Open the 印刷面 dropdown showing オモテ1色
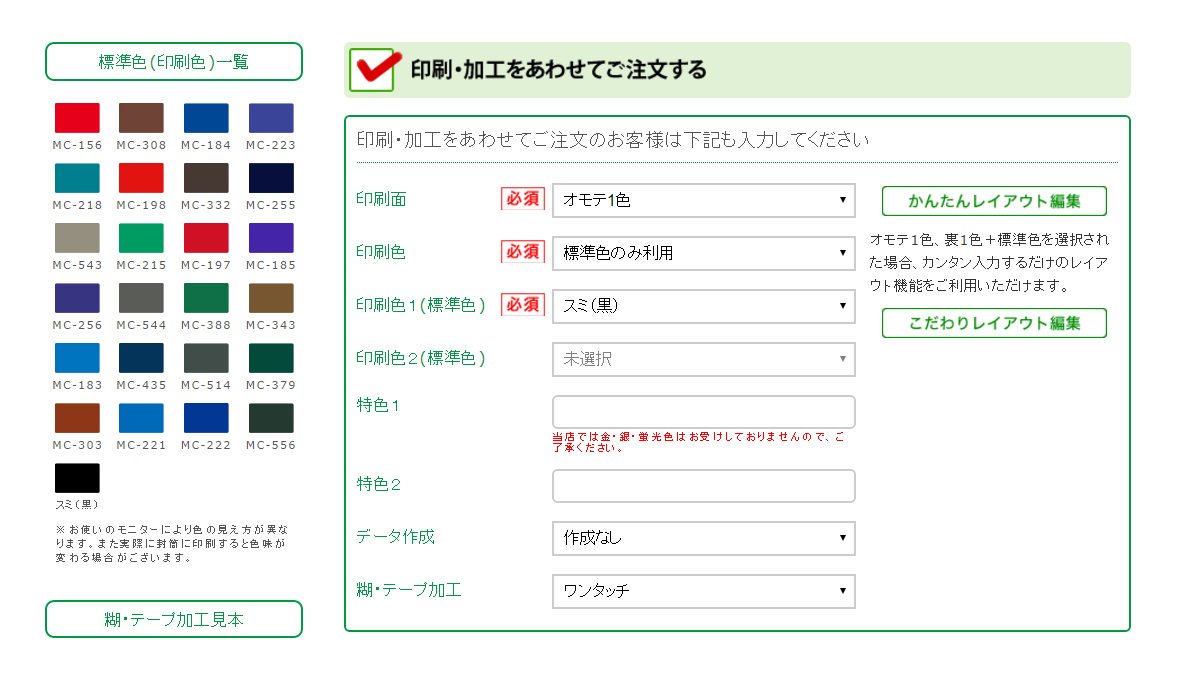Screen dimensions: 1180x695 (x=704, y=200)
